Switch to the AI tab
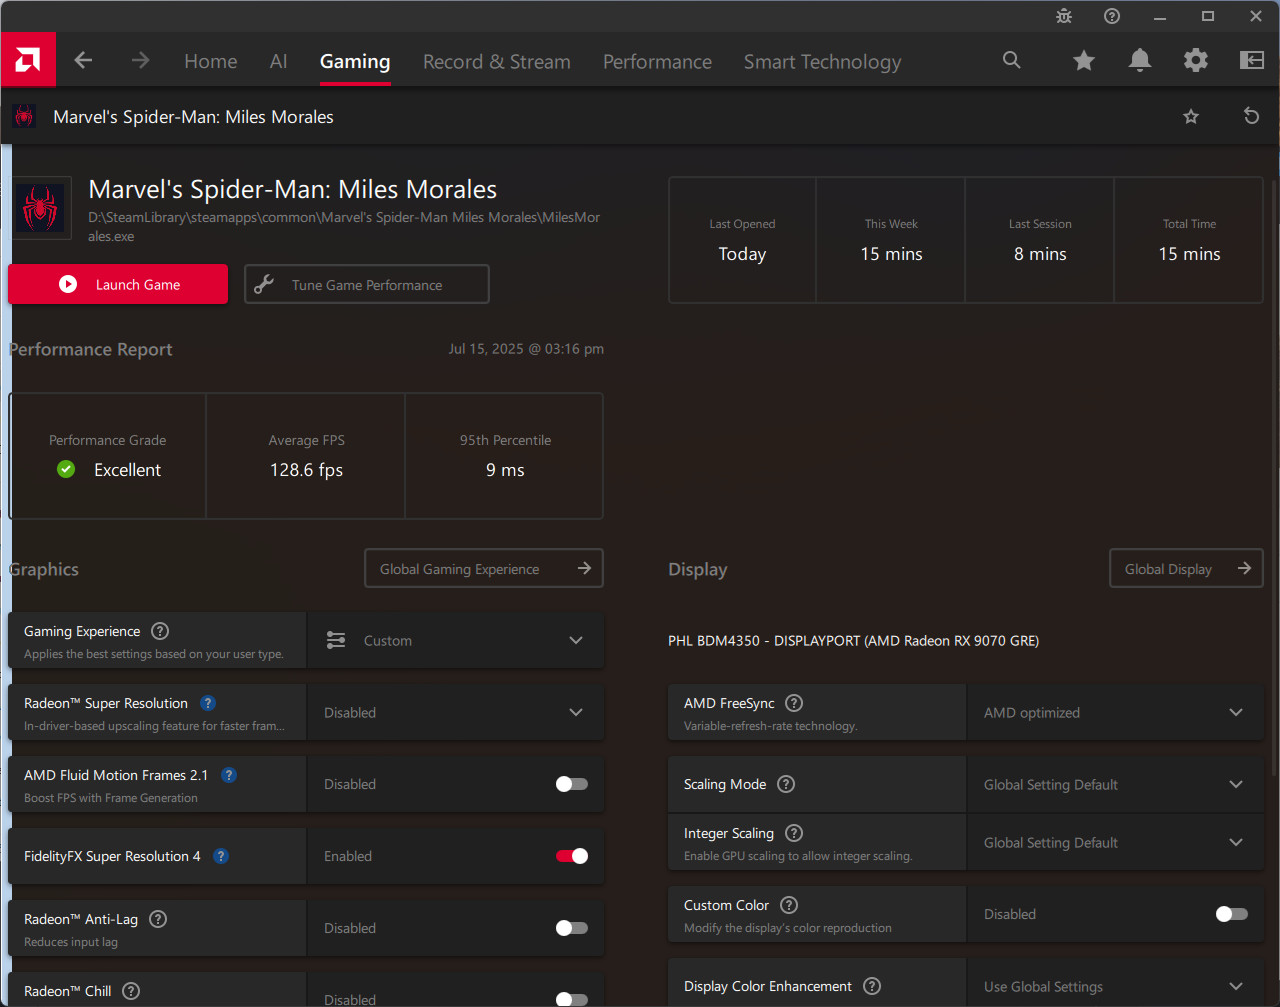The image size is (1280, 1007). pos(279,61)
